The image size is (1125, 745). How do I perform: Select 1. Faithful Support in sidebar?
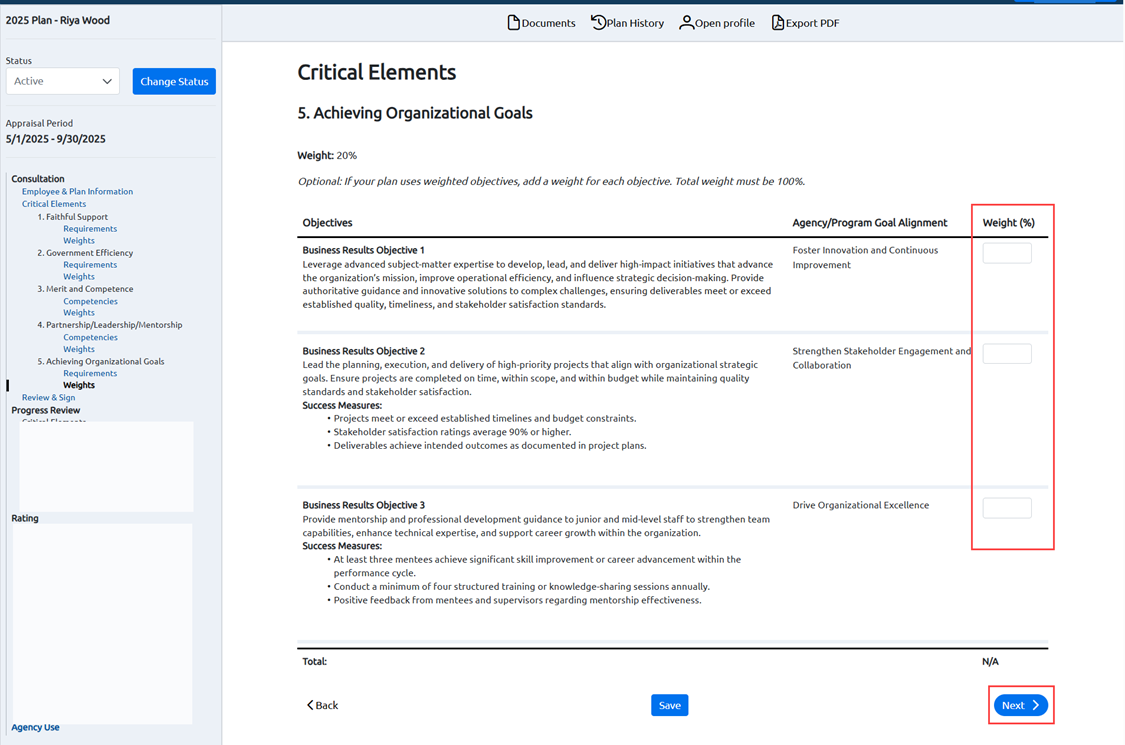pyautogui.click(x=72, y=217)
